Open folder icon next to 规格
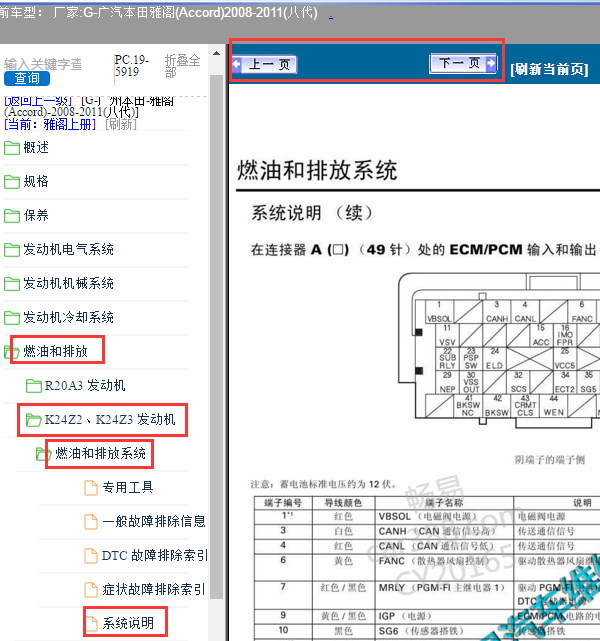This screenshot has height=641, width=600. (x=12, y=182)
